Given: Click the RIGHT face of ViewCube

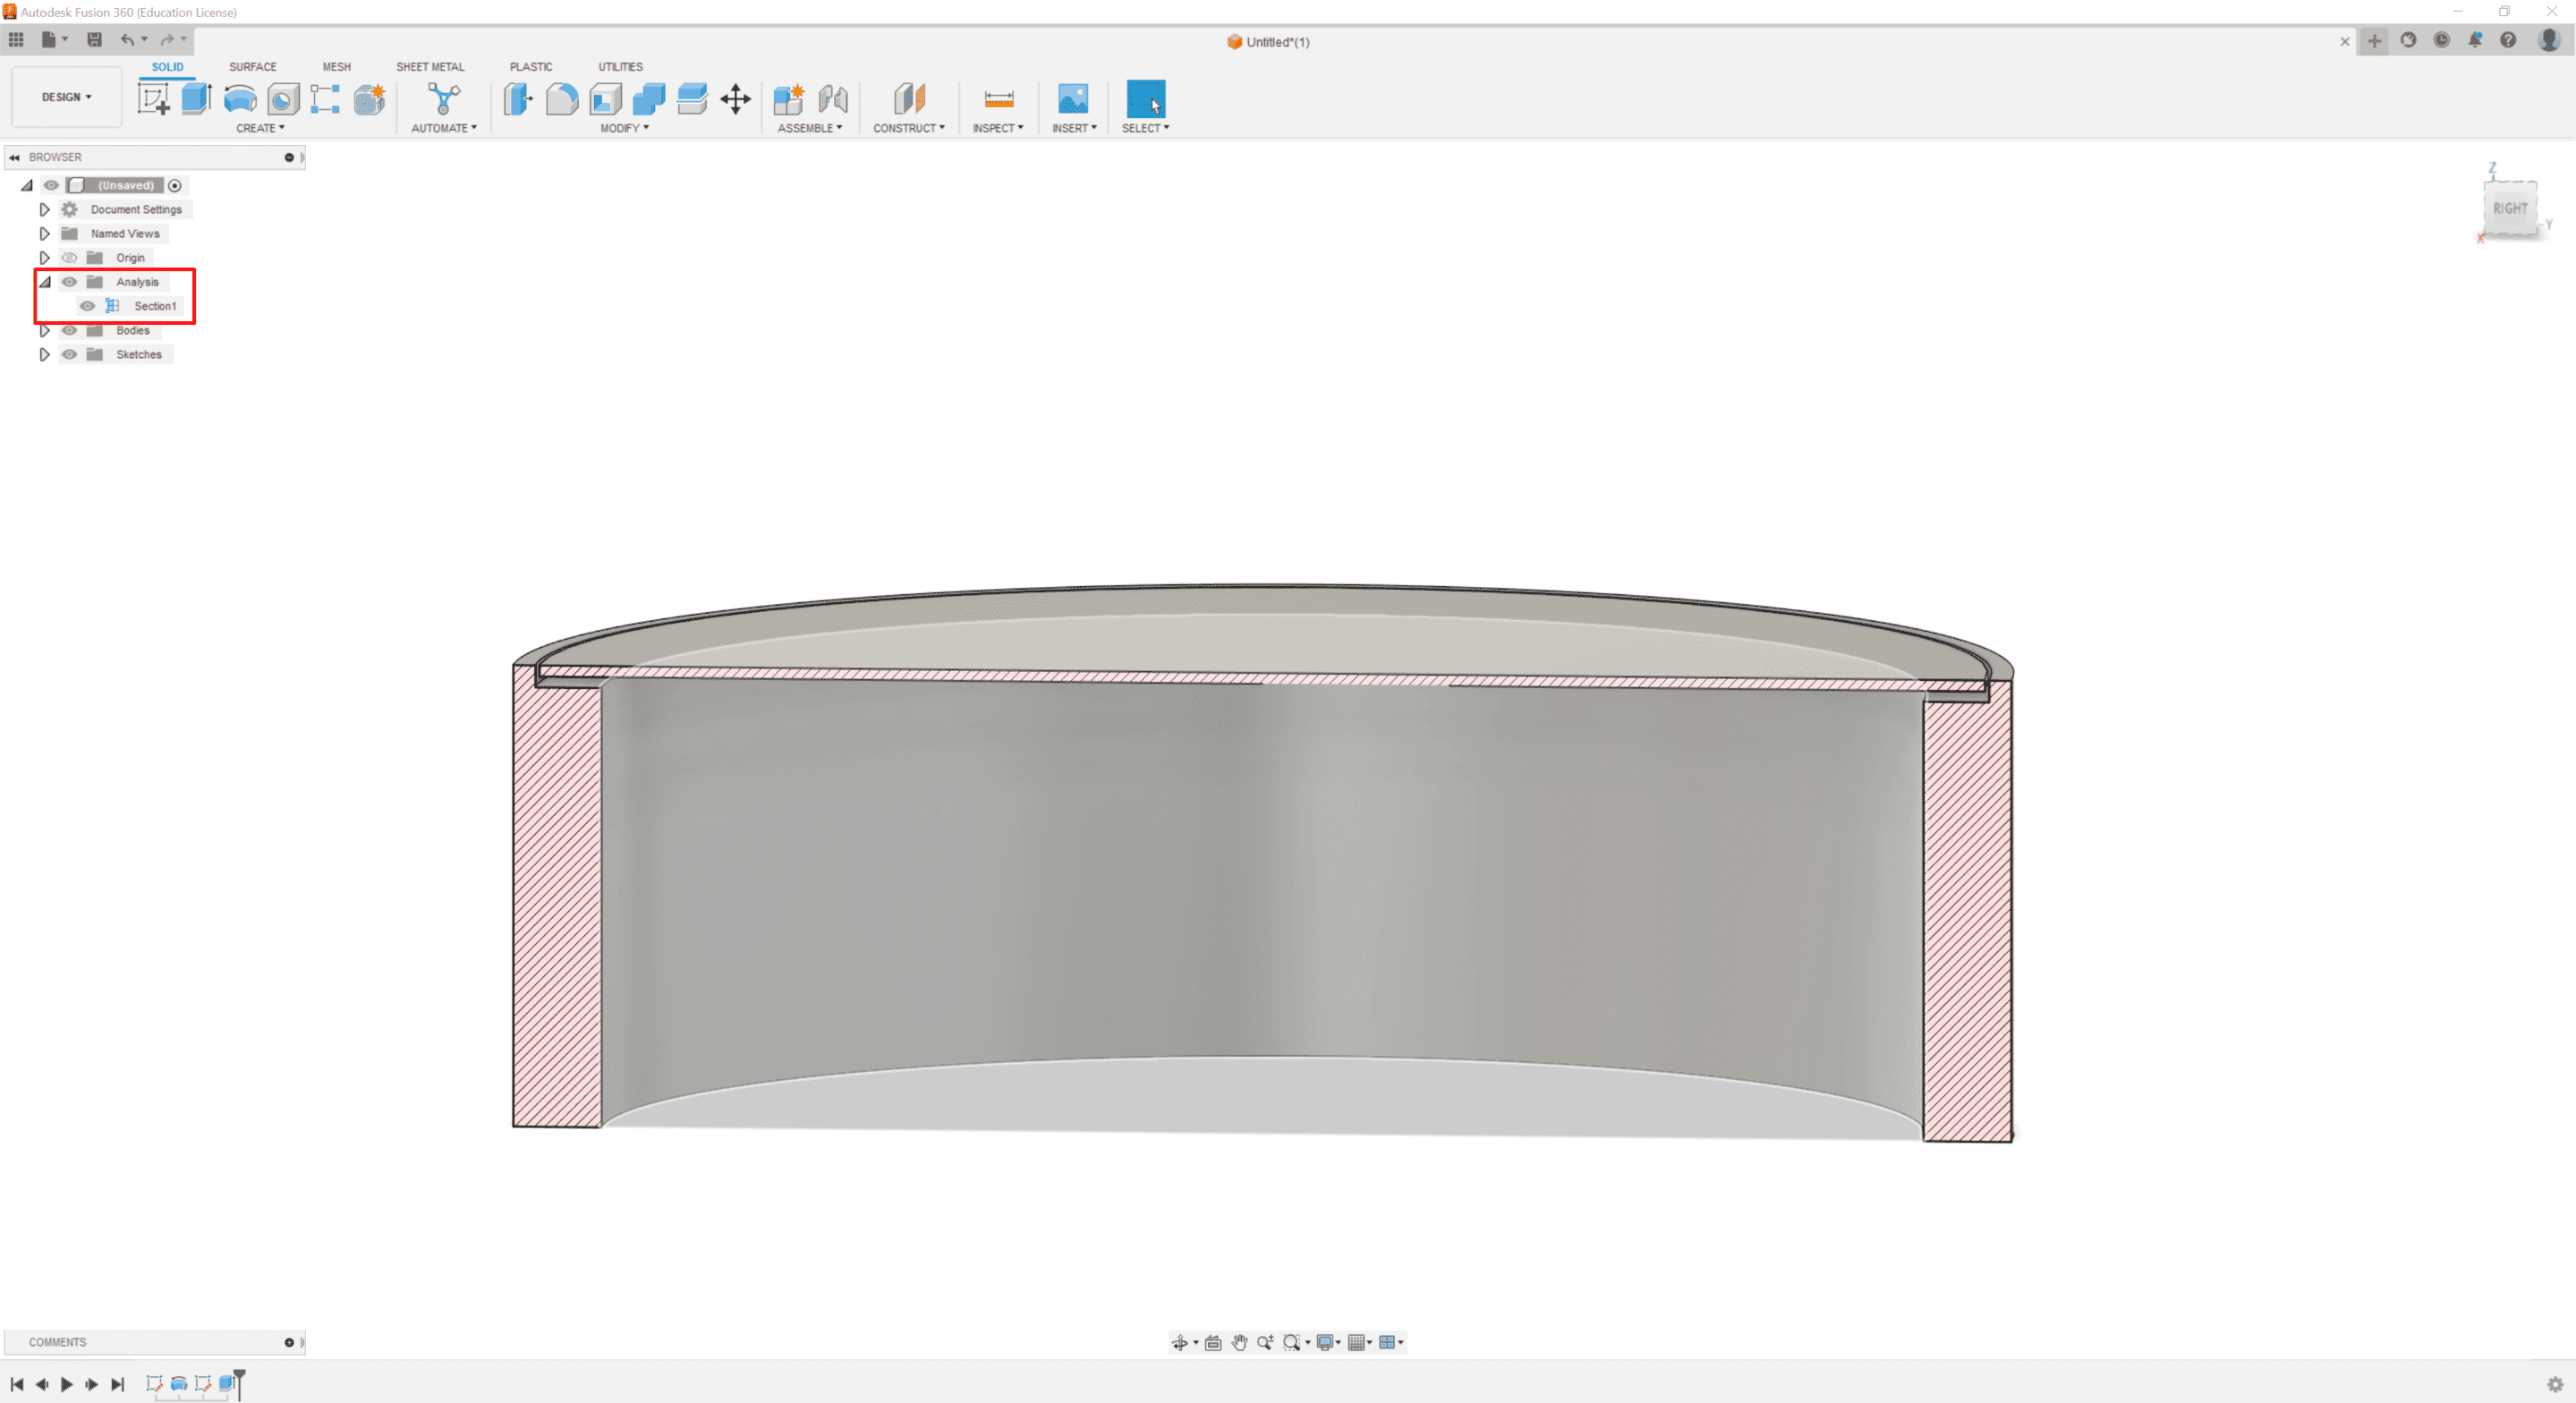Looking at the screenshot, I should coord(2509,208).
